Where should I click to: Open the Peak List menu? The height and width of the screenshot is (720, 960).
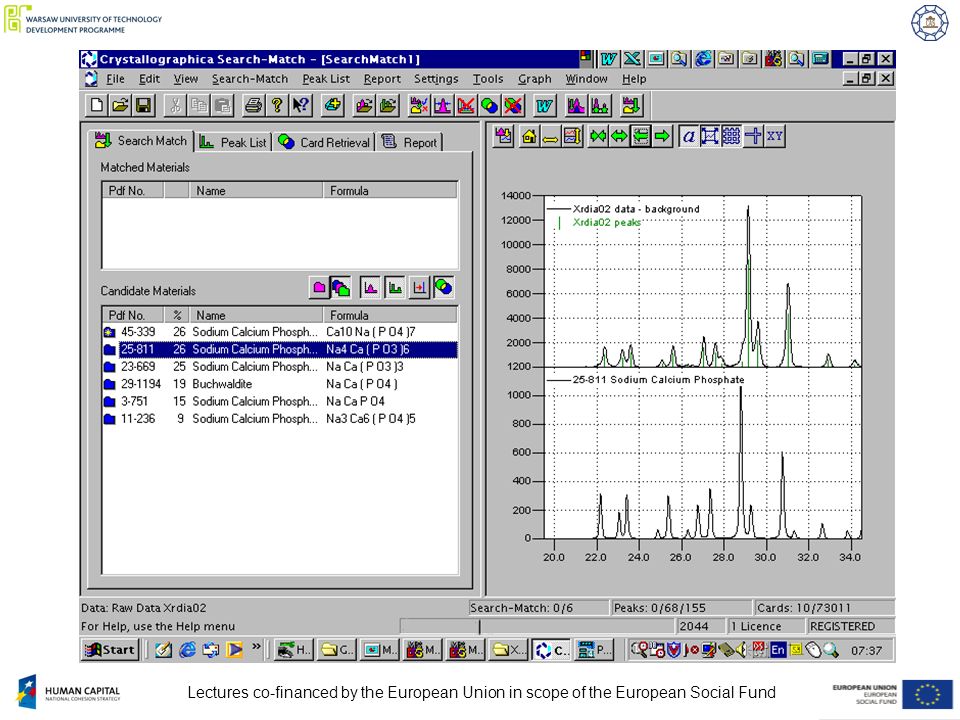coord(326,78)
